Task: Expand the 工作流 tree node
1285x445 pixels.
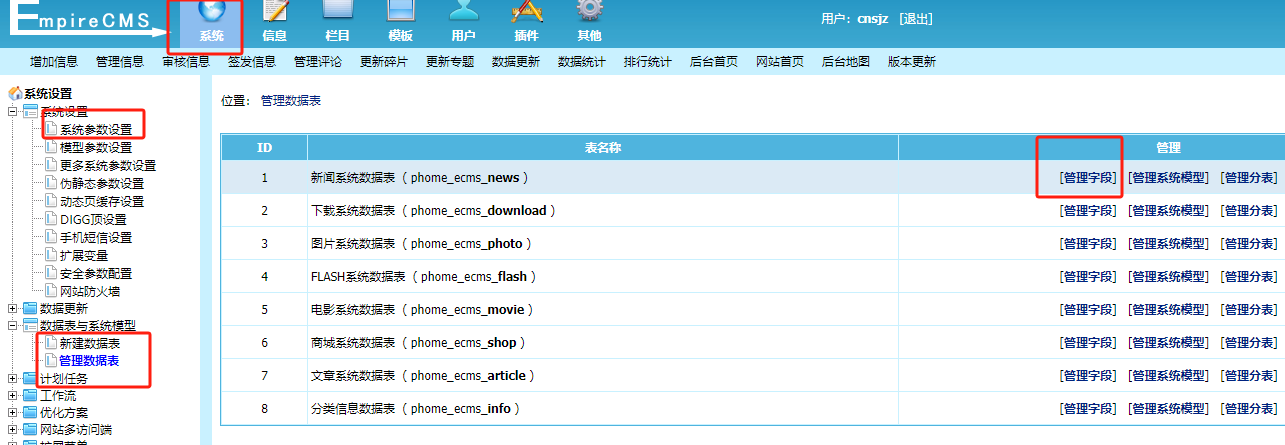Action: click(13, 396)
